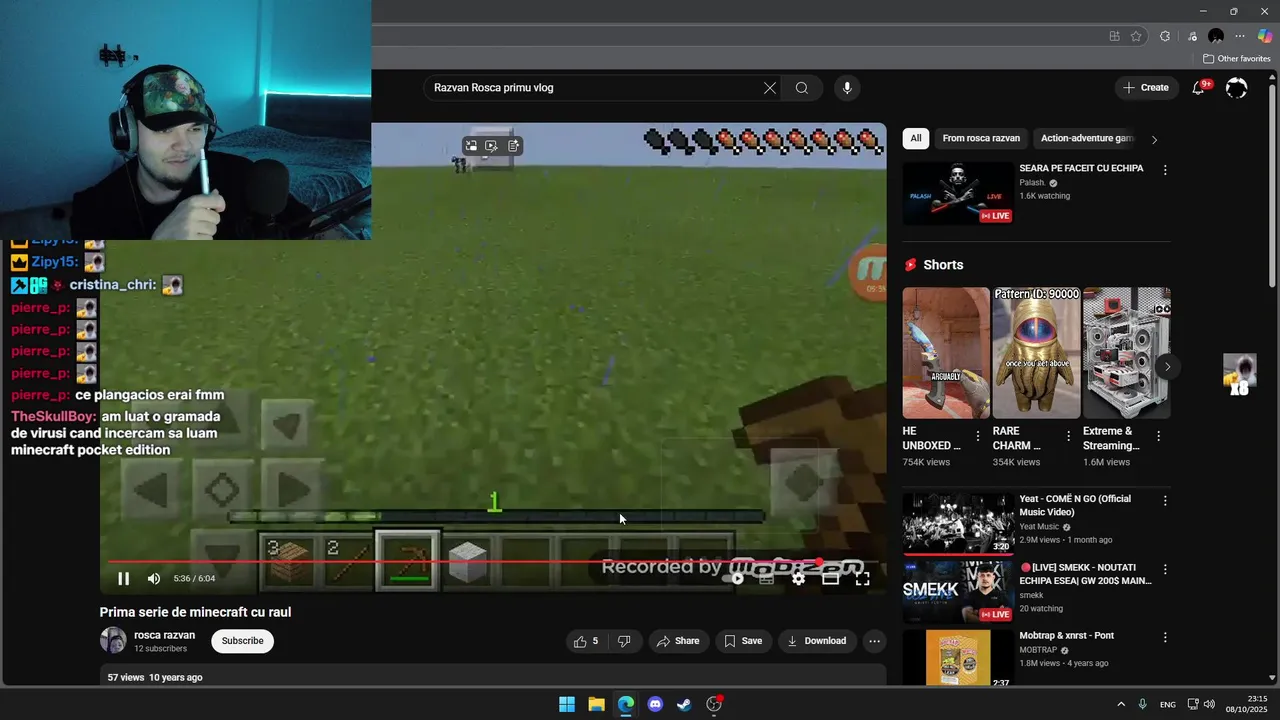Screen dimensions: 1280x720
Task: Open Discord from taskbar
Action: tap(655, 704)
